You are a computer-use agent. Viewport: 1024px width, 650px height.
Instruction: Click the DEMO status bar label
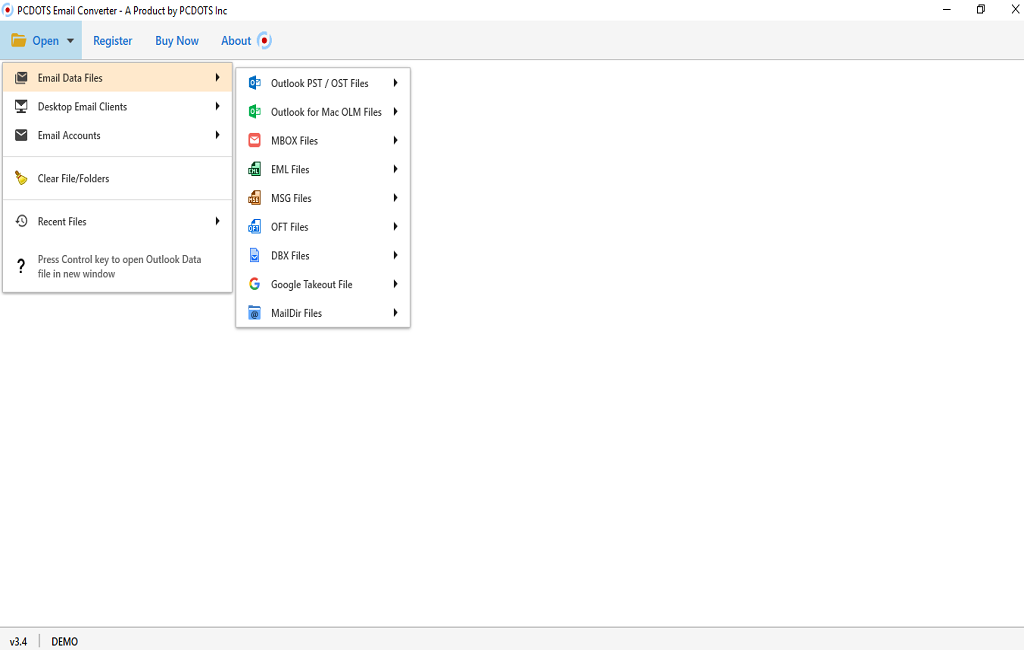coord(65,642)
